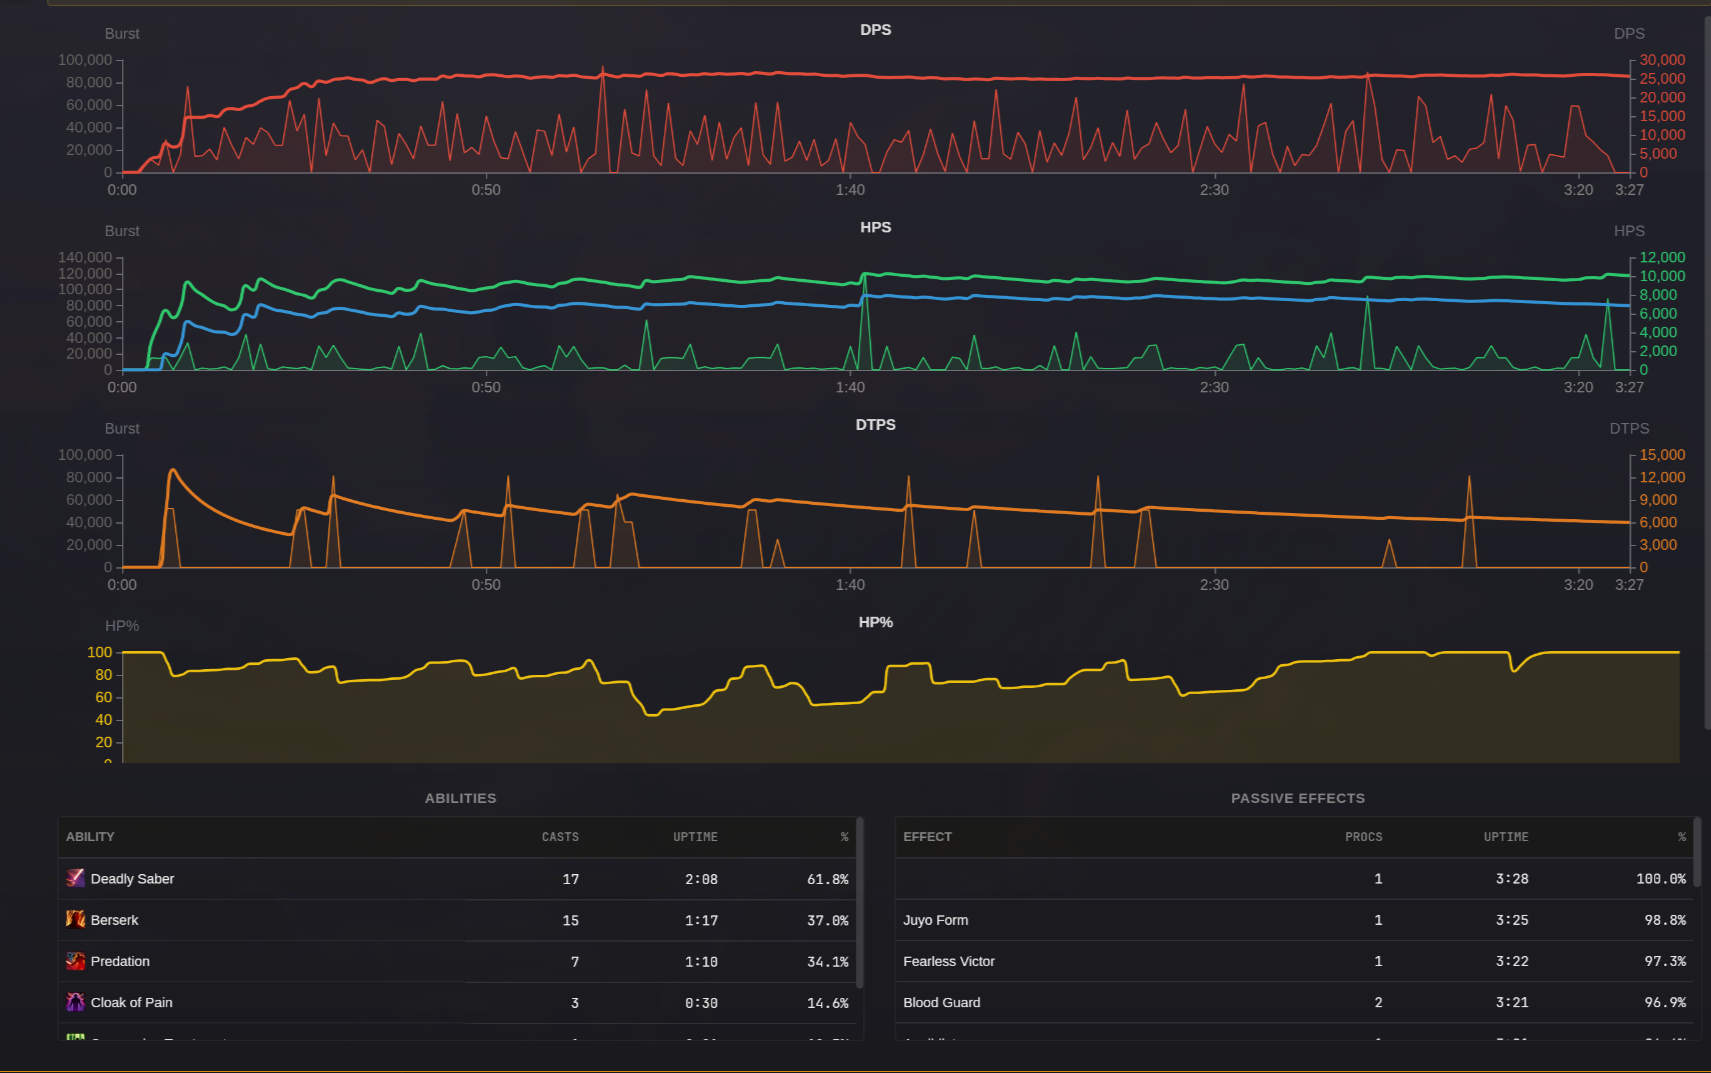Collapse the ABILITIES section
Image resolution: width=1711 pixels, height=1073 pixels.
(460, 798)
